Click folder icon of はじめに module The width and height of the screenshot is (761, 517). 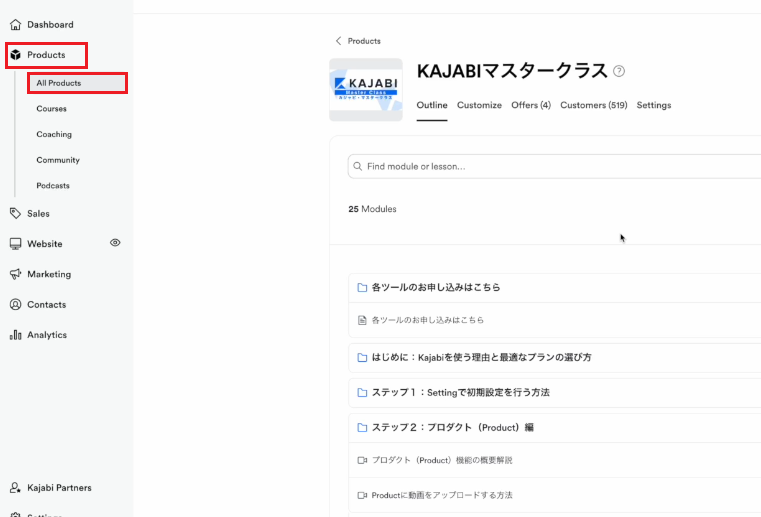362,358
